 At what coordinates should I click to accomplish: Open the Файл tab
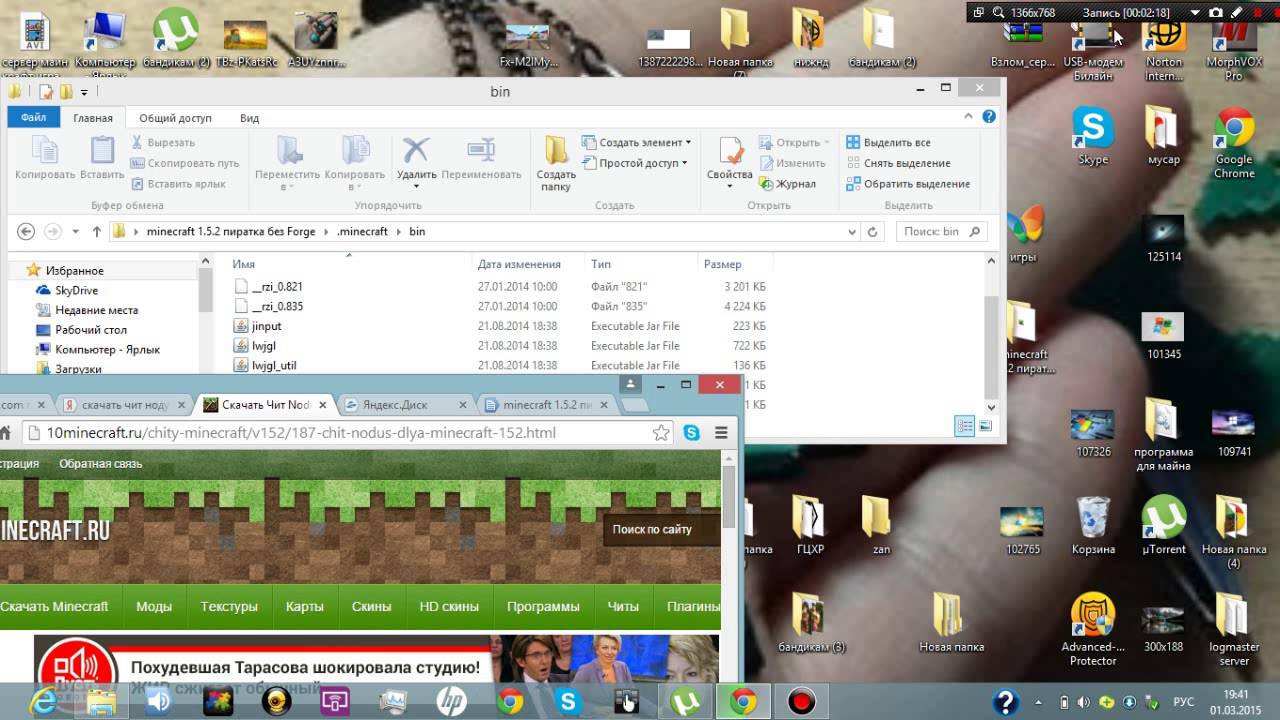click(34, 118)
